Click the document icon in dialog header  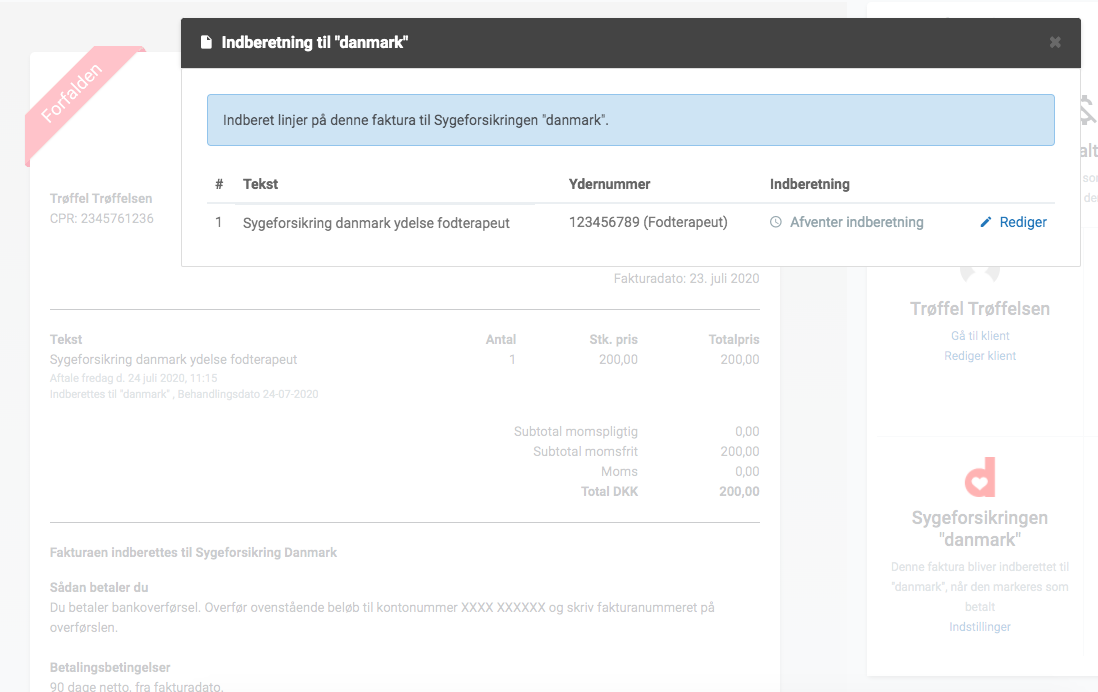(206, 42)
